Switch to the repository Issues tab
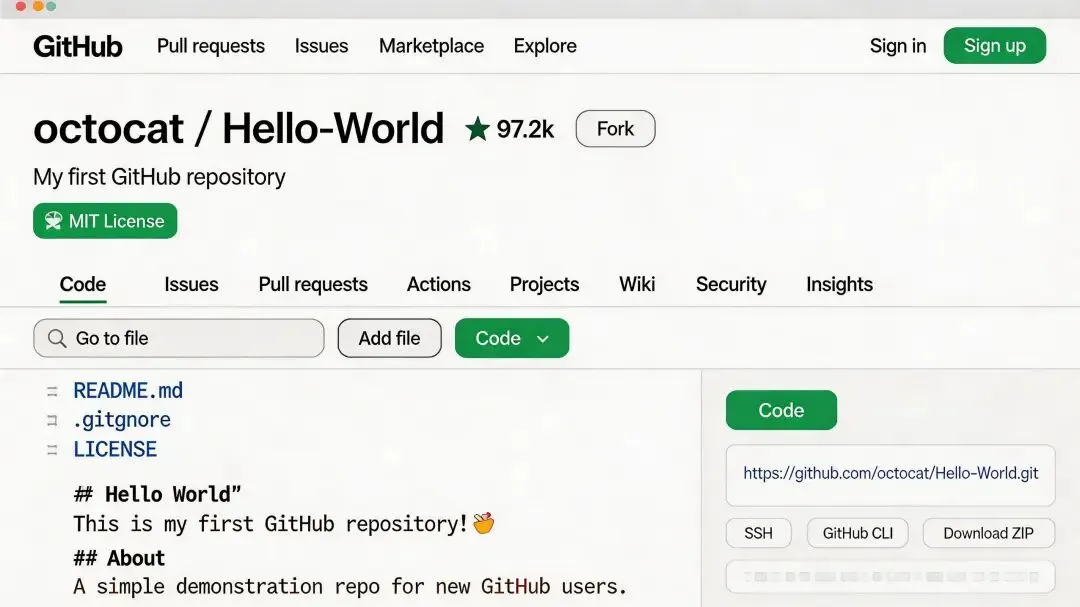1080x607 pixels. pyautogui.click(x=191, y=285)
